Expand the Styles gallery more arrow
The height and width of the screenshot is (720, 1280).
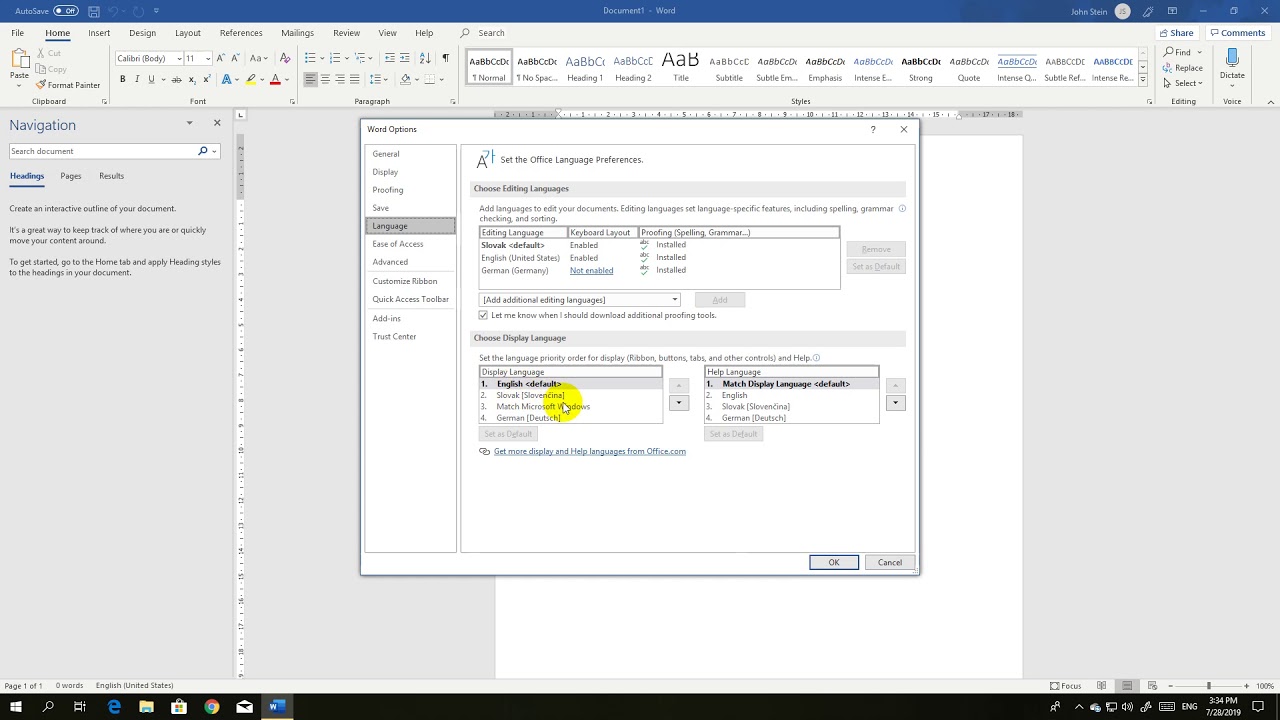(x=1143, y=79)
